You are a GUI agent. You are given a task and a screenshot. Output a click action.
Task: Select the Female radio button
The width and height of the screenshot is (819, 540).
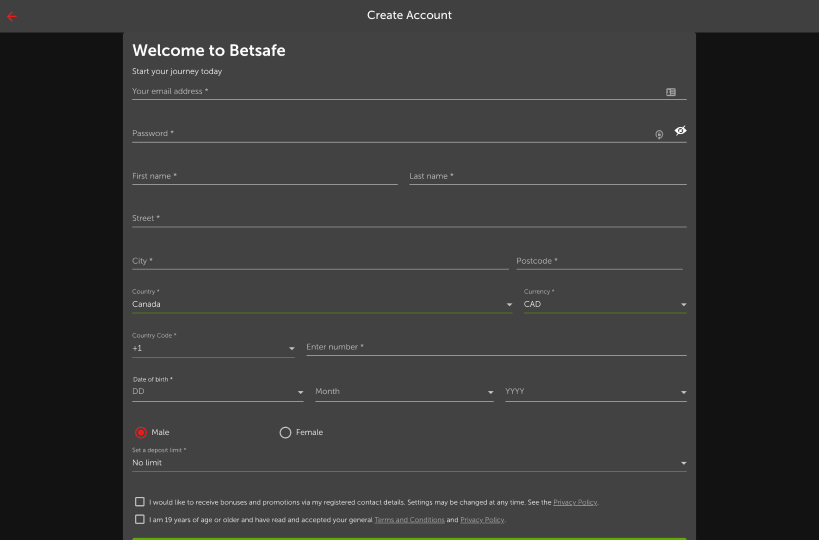tap(285, 432)
